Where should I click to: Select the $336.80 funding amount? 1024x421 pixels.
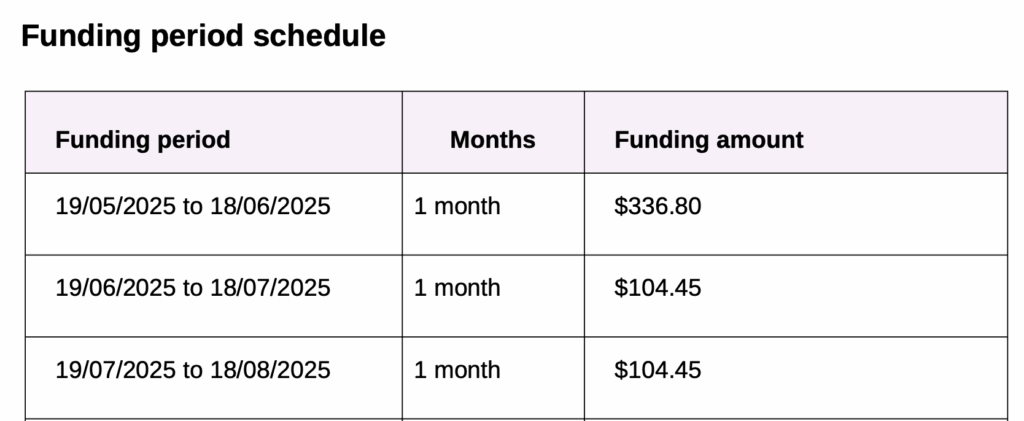[658, 207]
